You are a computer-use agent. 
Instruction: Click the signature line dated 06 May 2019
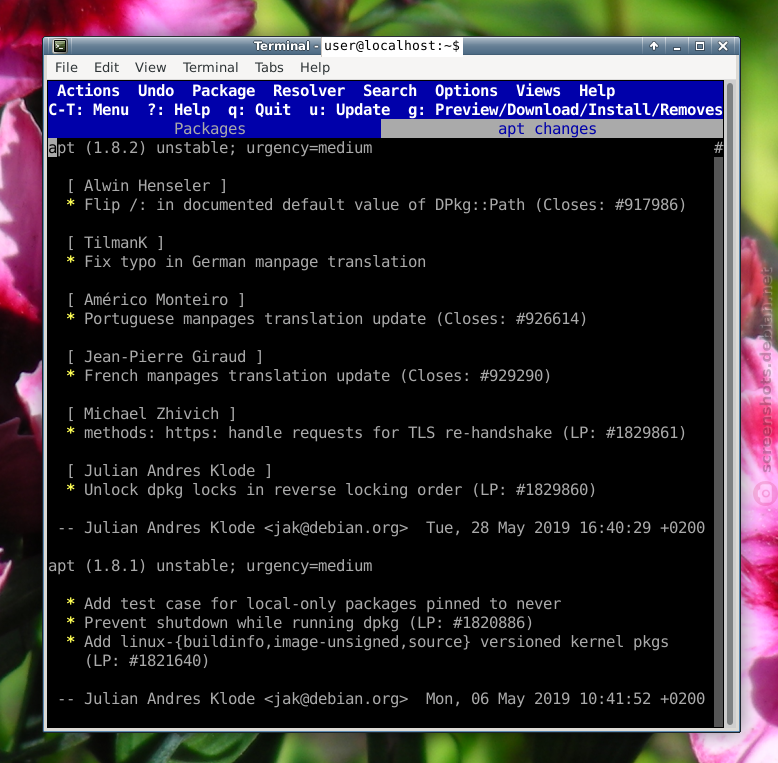tap(381, 699)
